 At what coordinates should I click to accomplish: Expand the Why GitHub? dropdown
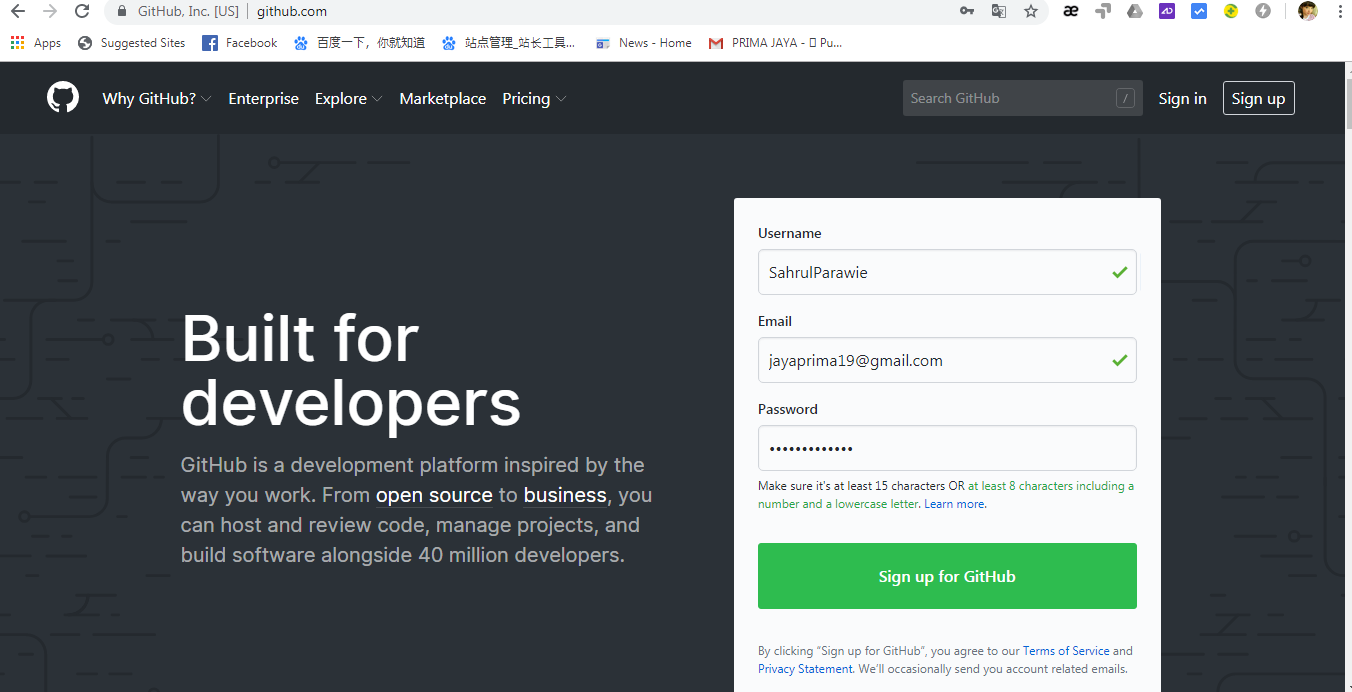pyautogui.click(x=157, y=98)
